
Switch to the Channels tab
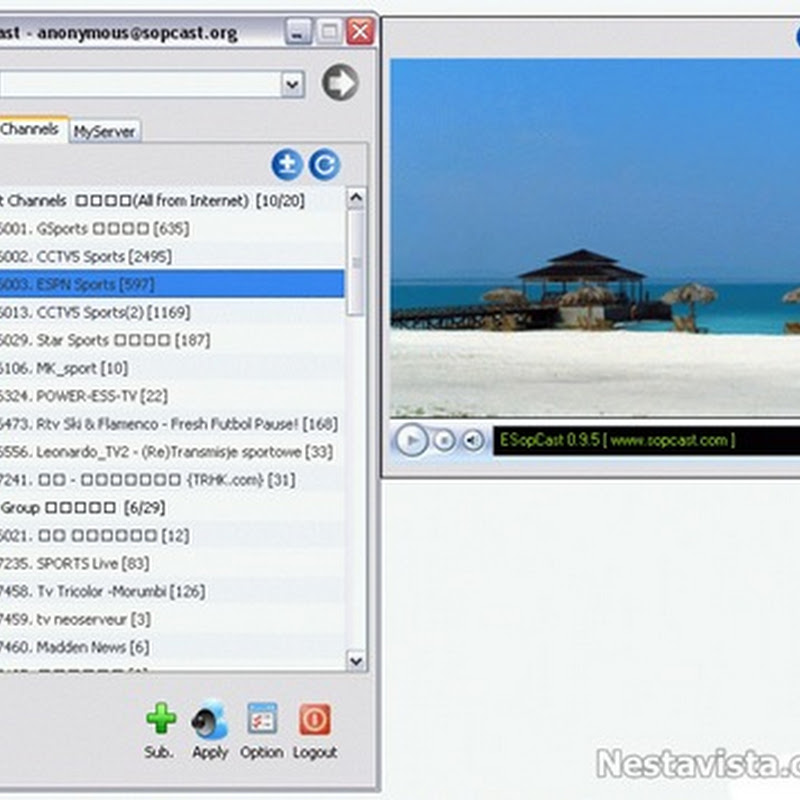(30, 129)
